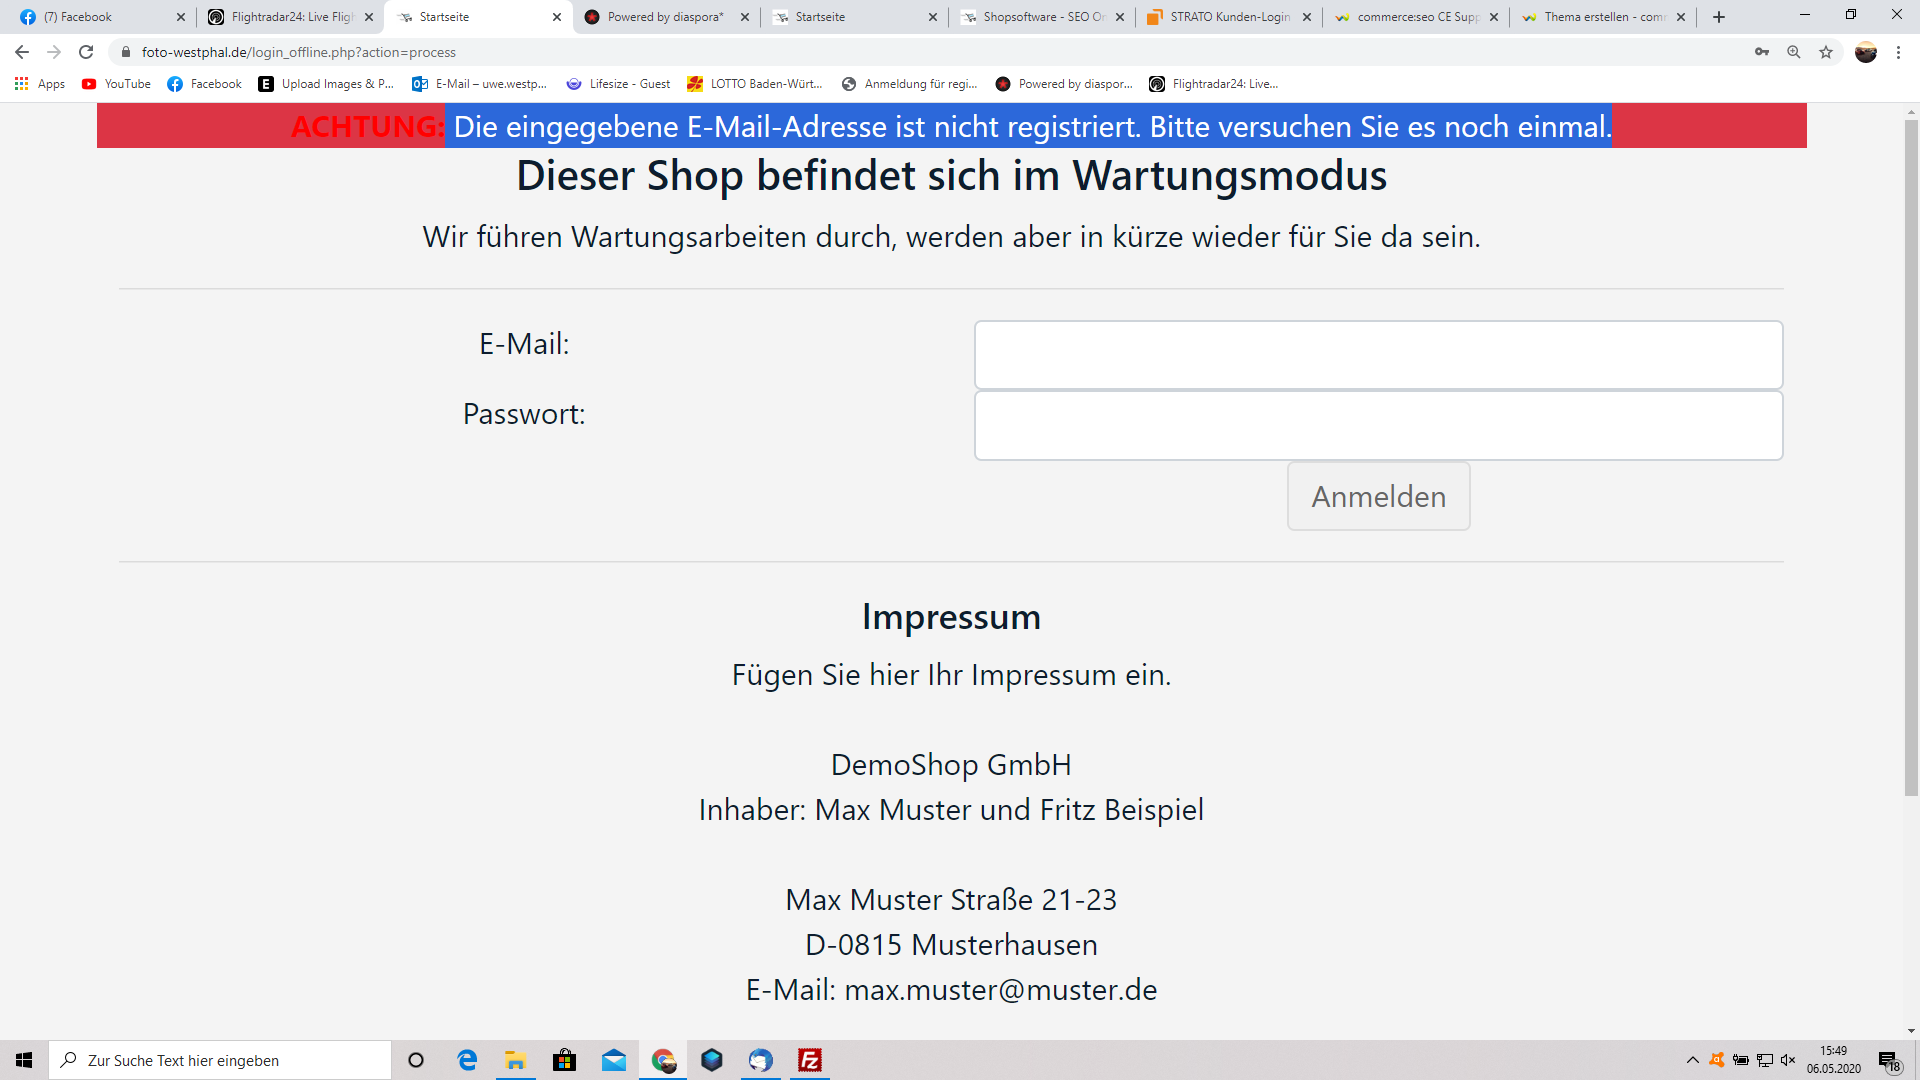Launch Microsoft Edge from the taskbar
This screenshot has height=1080, width=1920.
point(467,1060)
